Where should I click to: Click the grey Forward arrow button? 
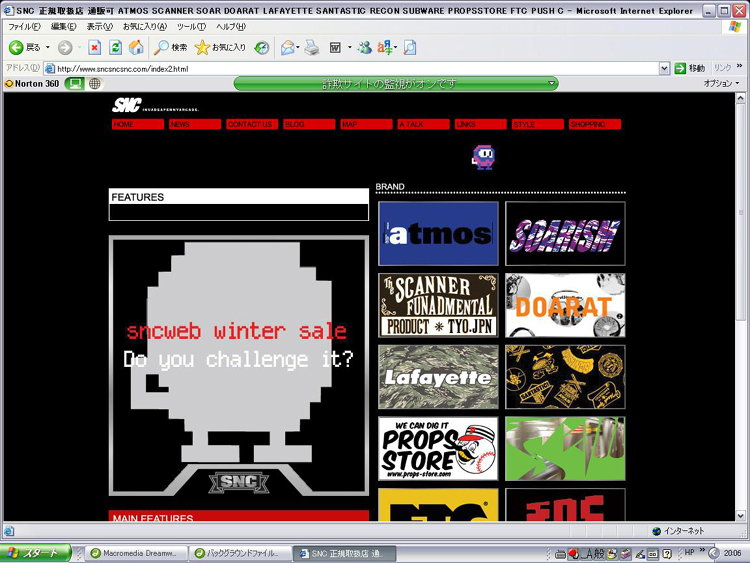65,47
